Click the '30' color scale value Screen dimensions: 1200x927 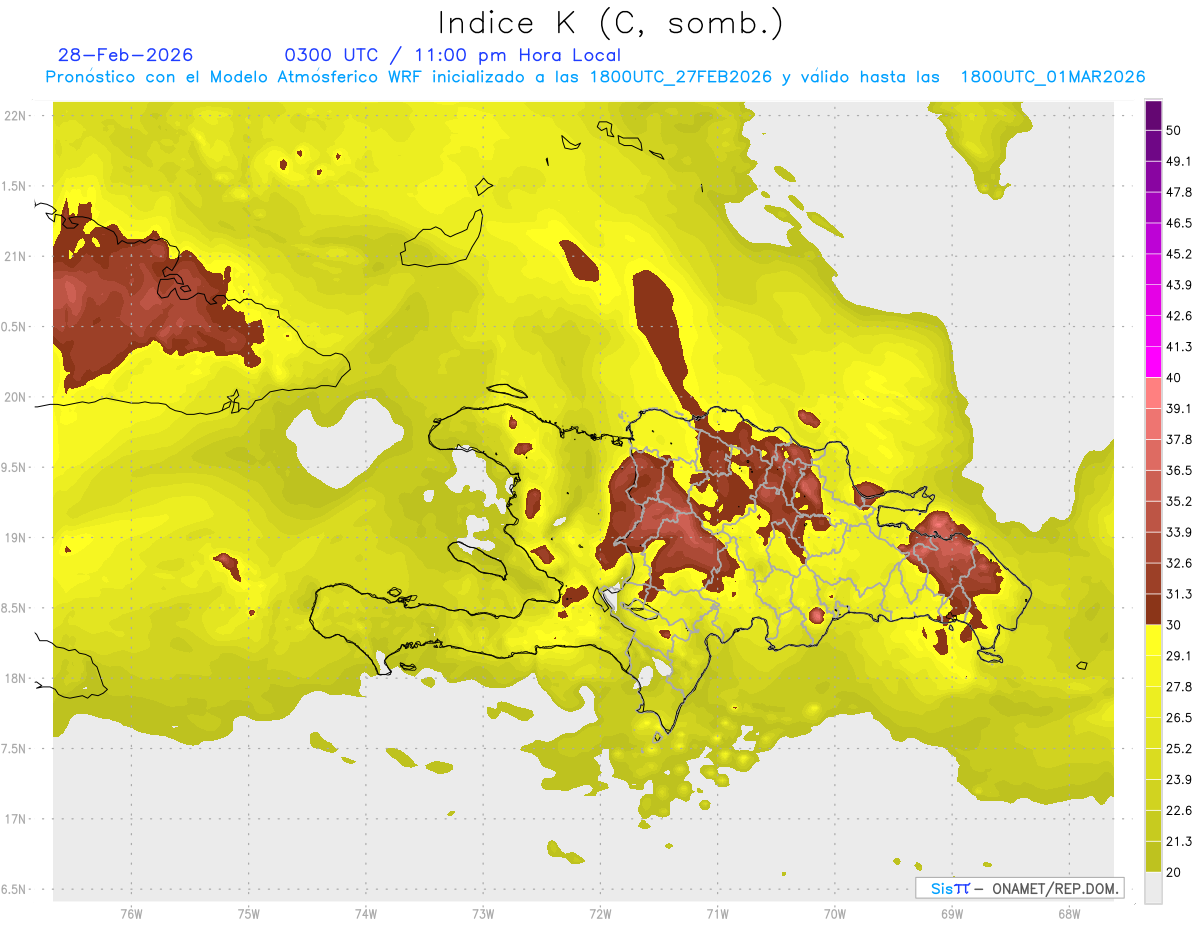coord(1174,625)
